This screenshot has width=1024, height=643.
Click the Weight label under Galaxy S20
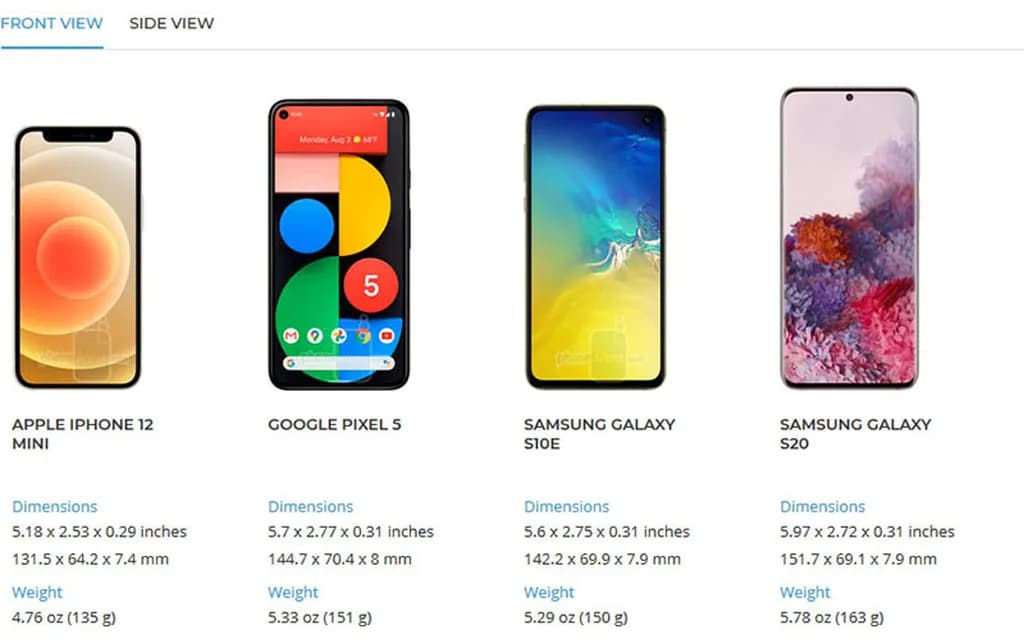[805, 593]
